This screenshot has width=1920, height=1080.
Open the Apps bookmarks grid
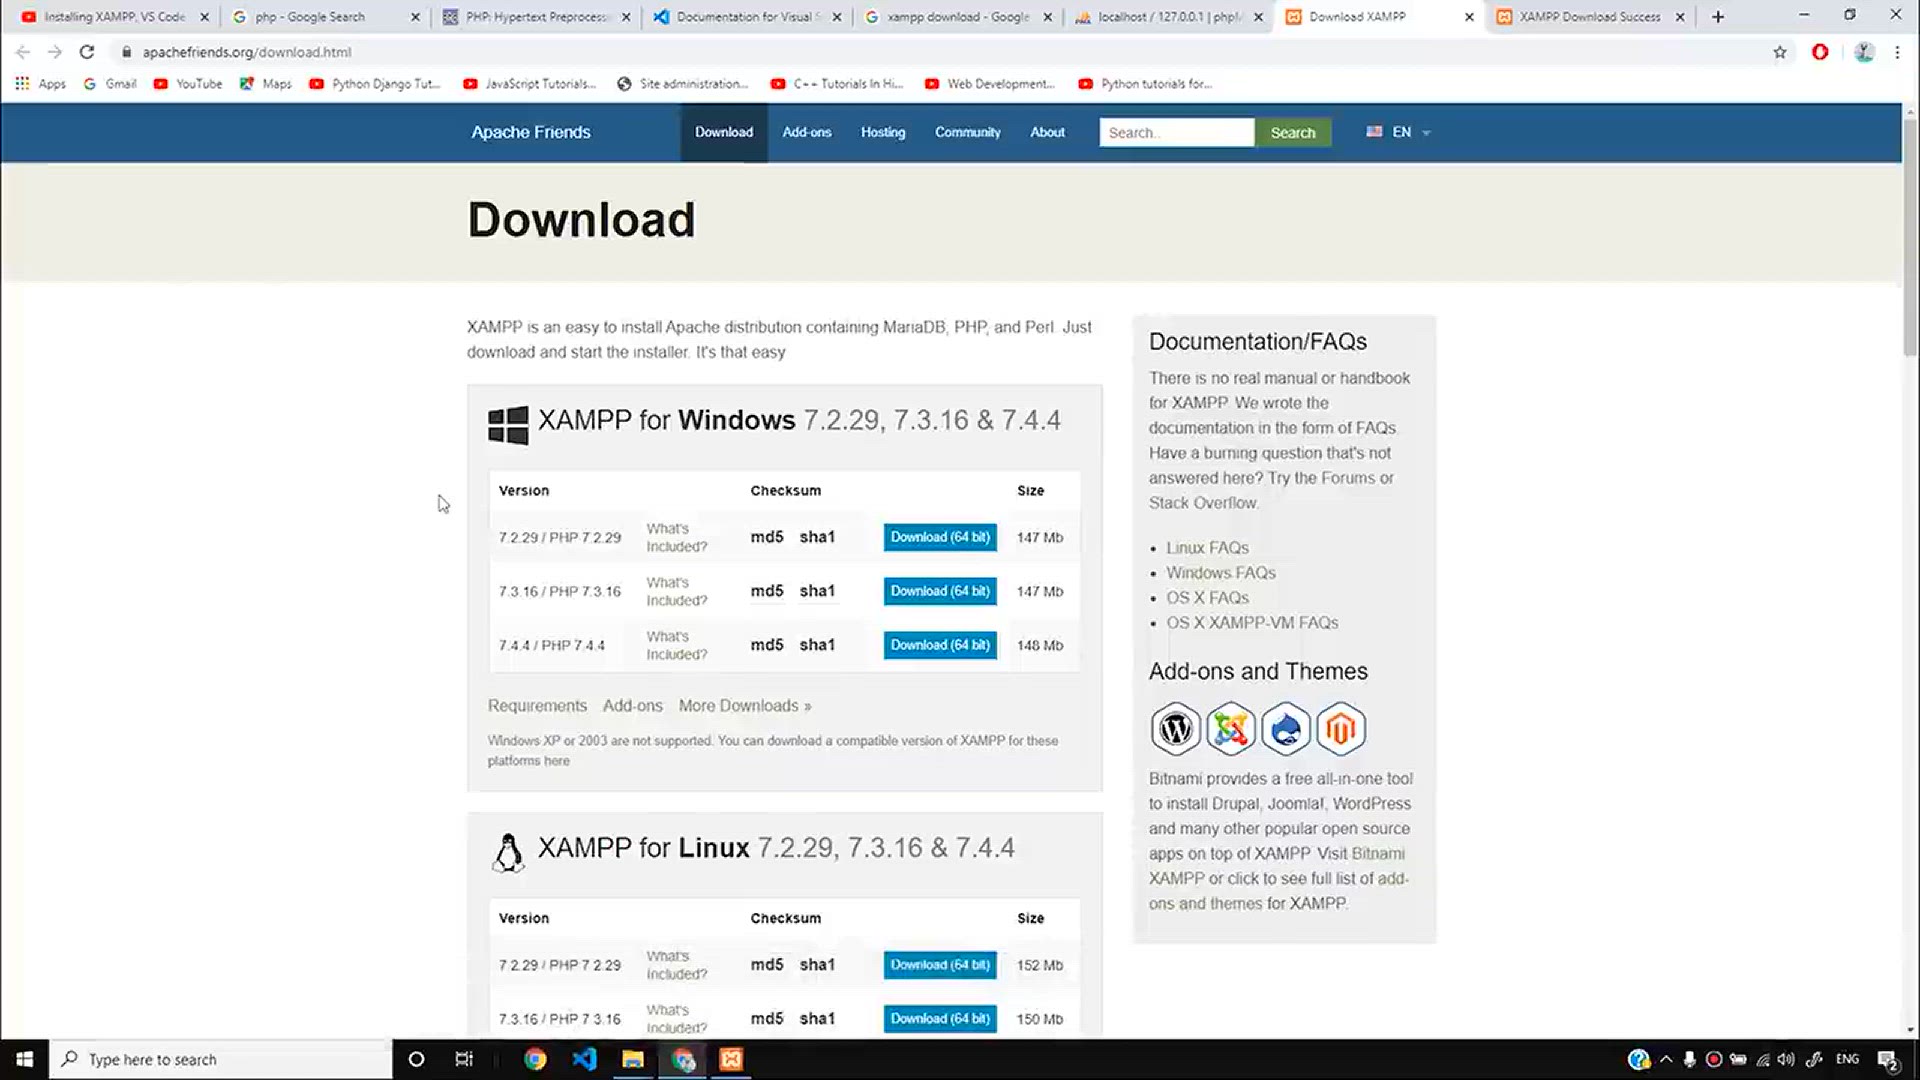[41, 84]
